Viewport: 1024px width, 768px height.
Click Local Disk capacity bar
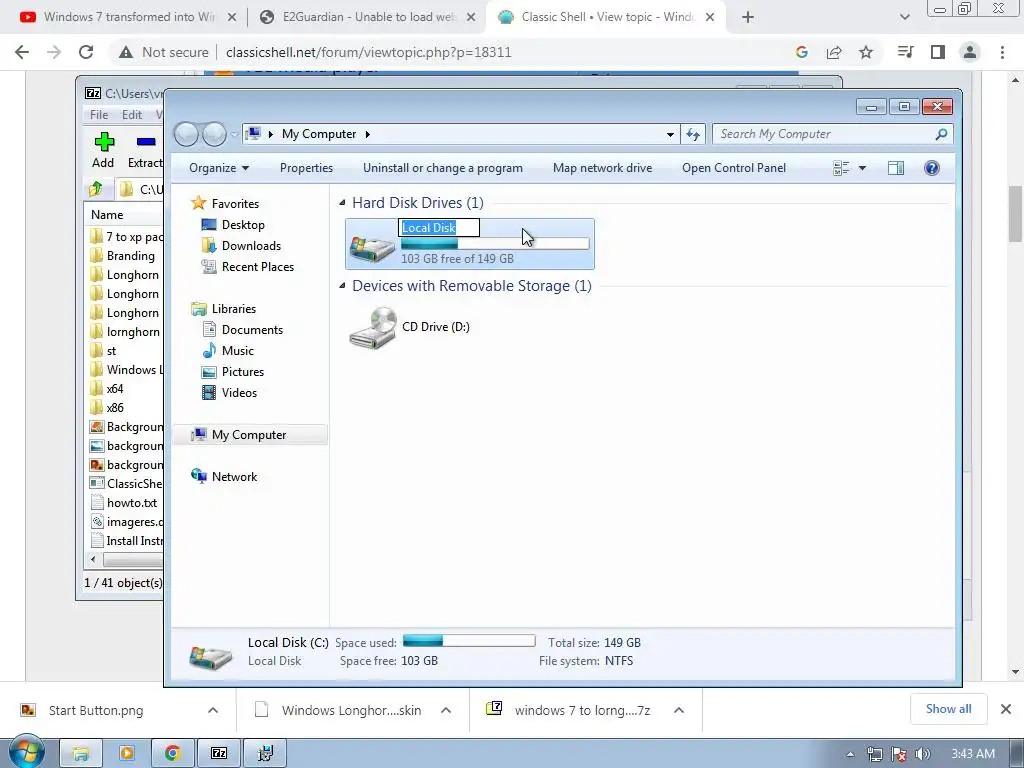point(495,244)
